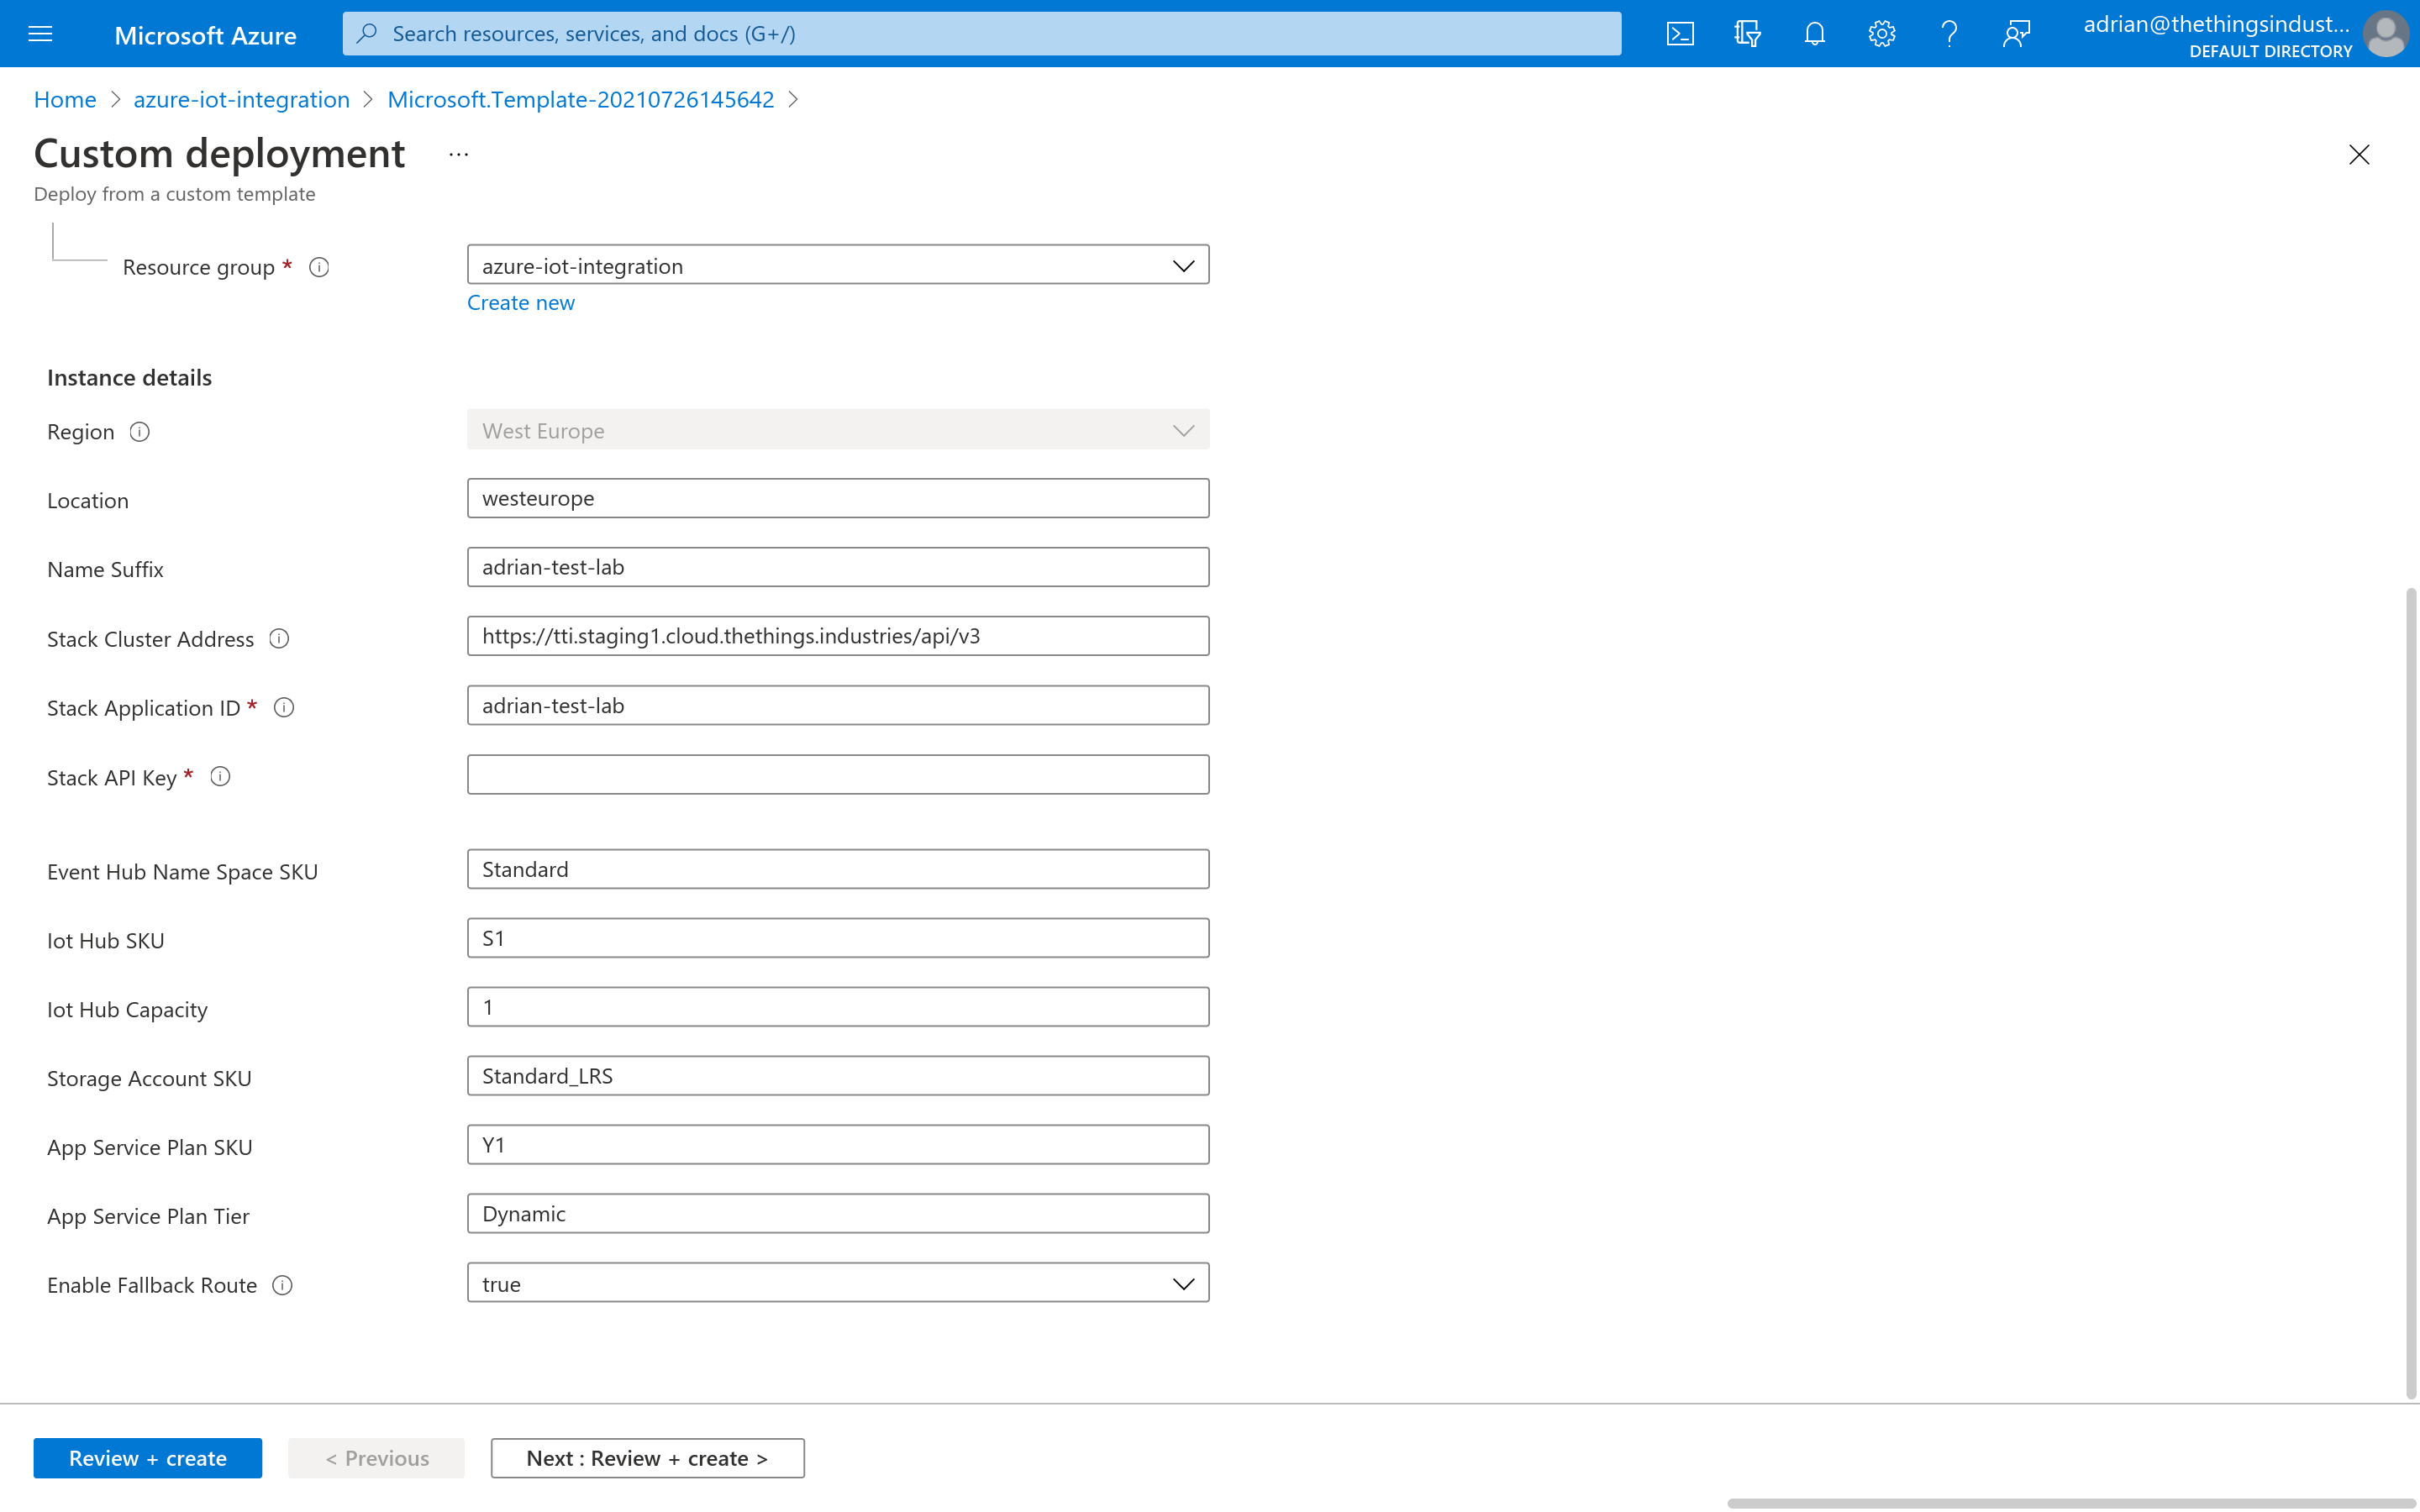View Resource group info tooltip
This screenshot has height=1512, width=2420.
pos(319,266)
